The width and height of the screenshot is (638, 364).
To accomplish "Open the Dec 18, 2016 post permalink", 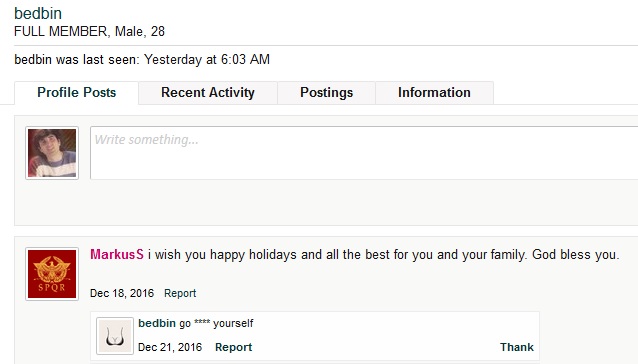I will [x=122, y=293].
